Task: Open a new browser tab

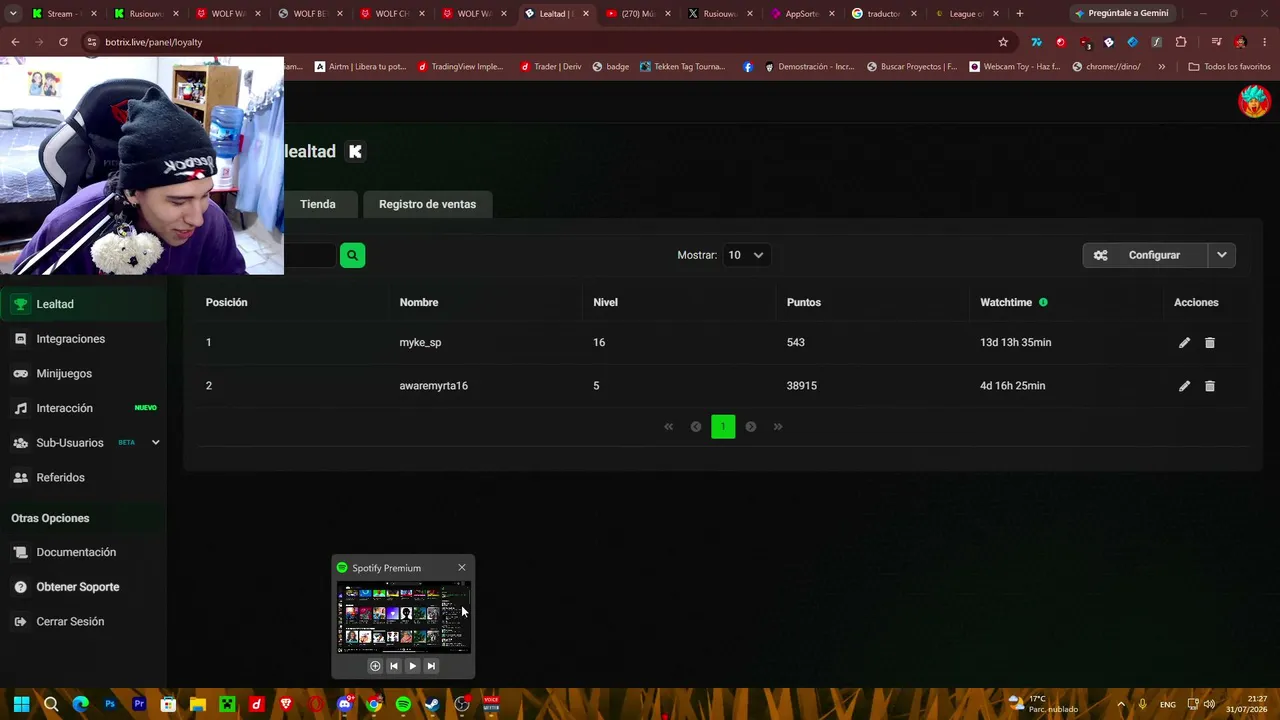Action: (1019, 14)
